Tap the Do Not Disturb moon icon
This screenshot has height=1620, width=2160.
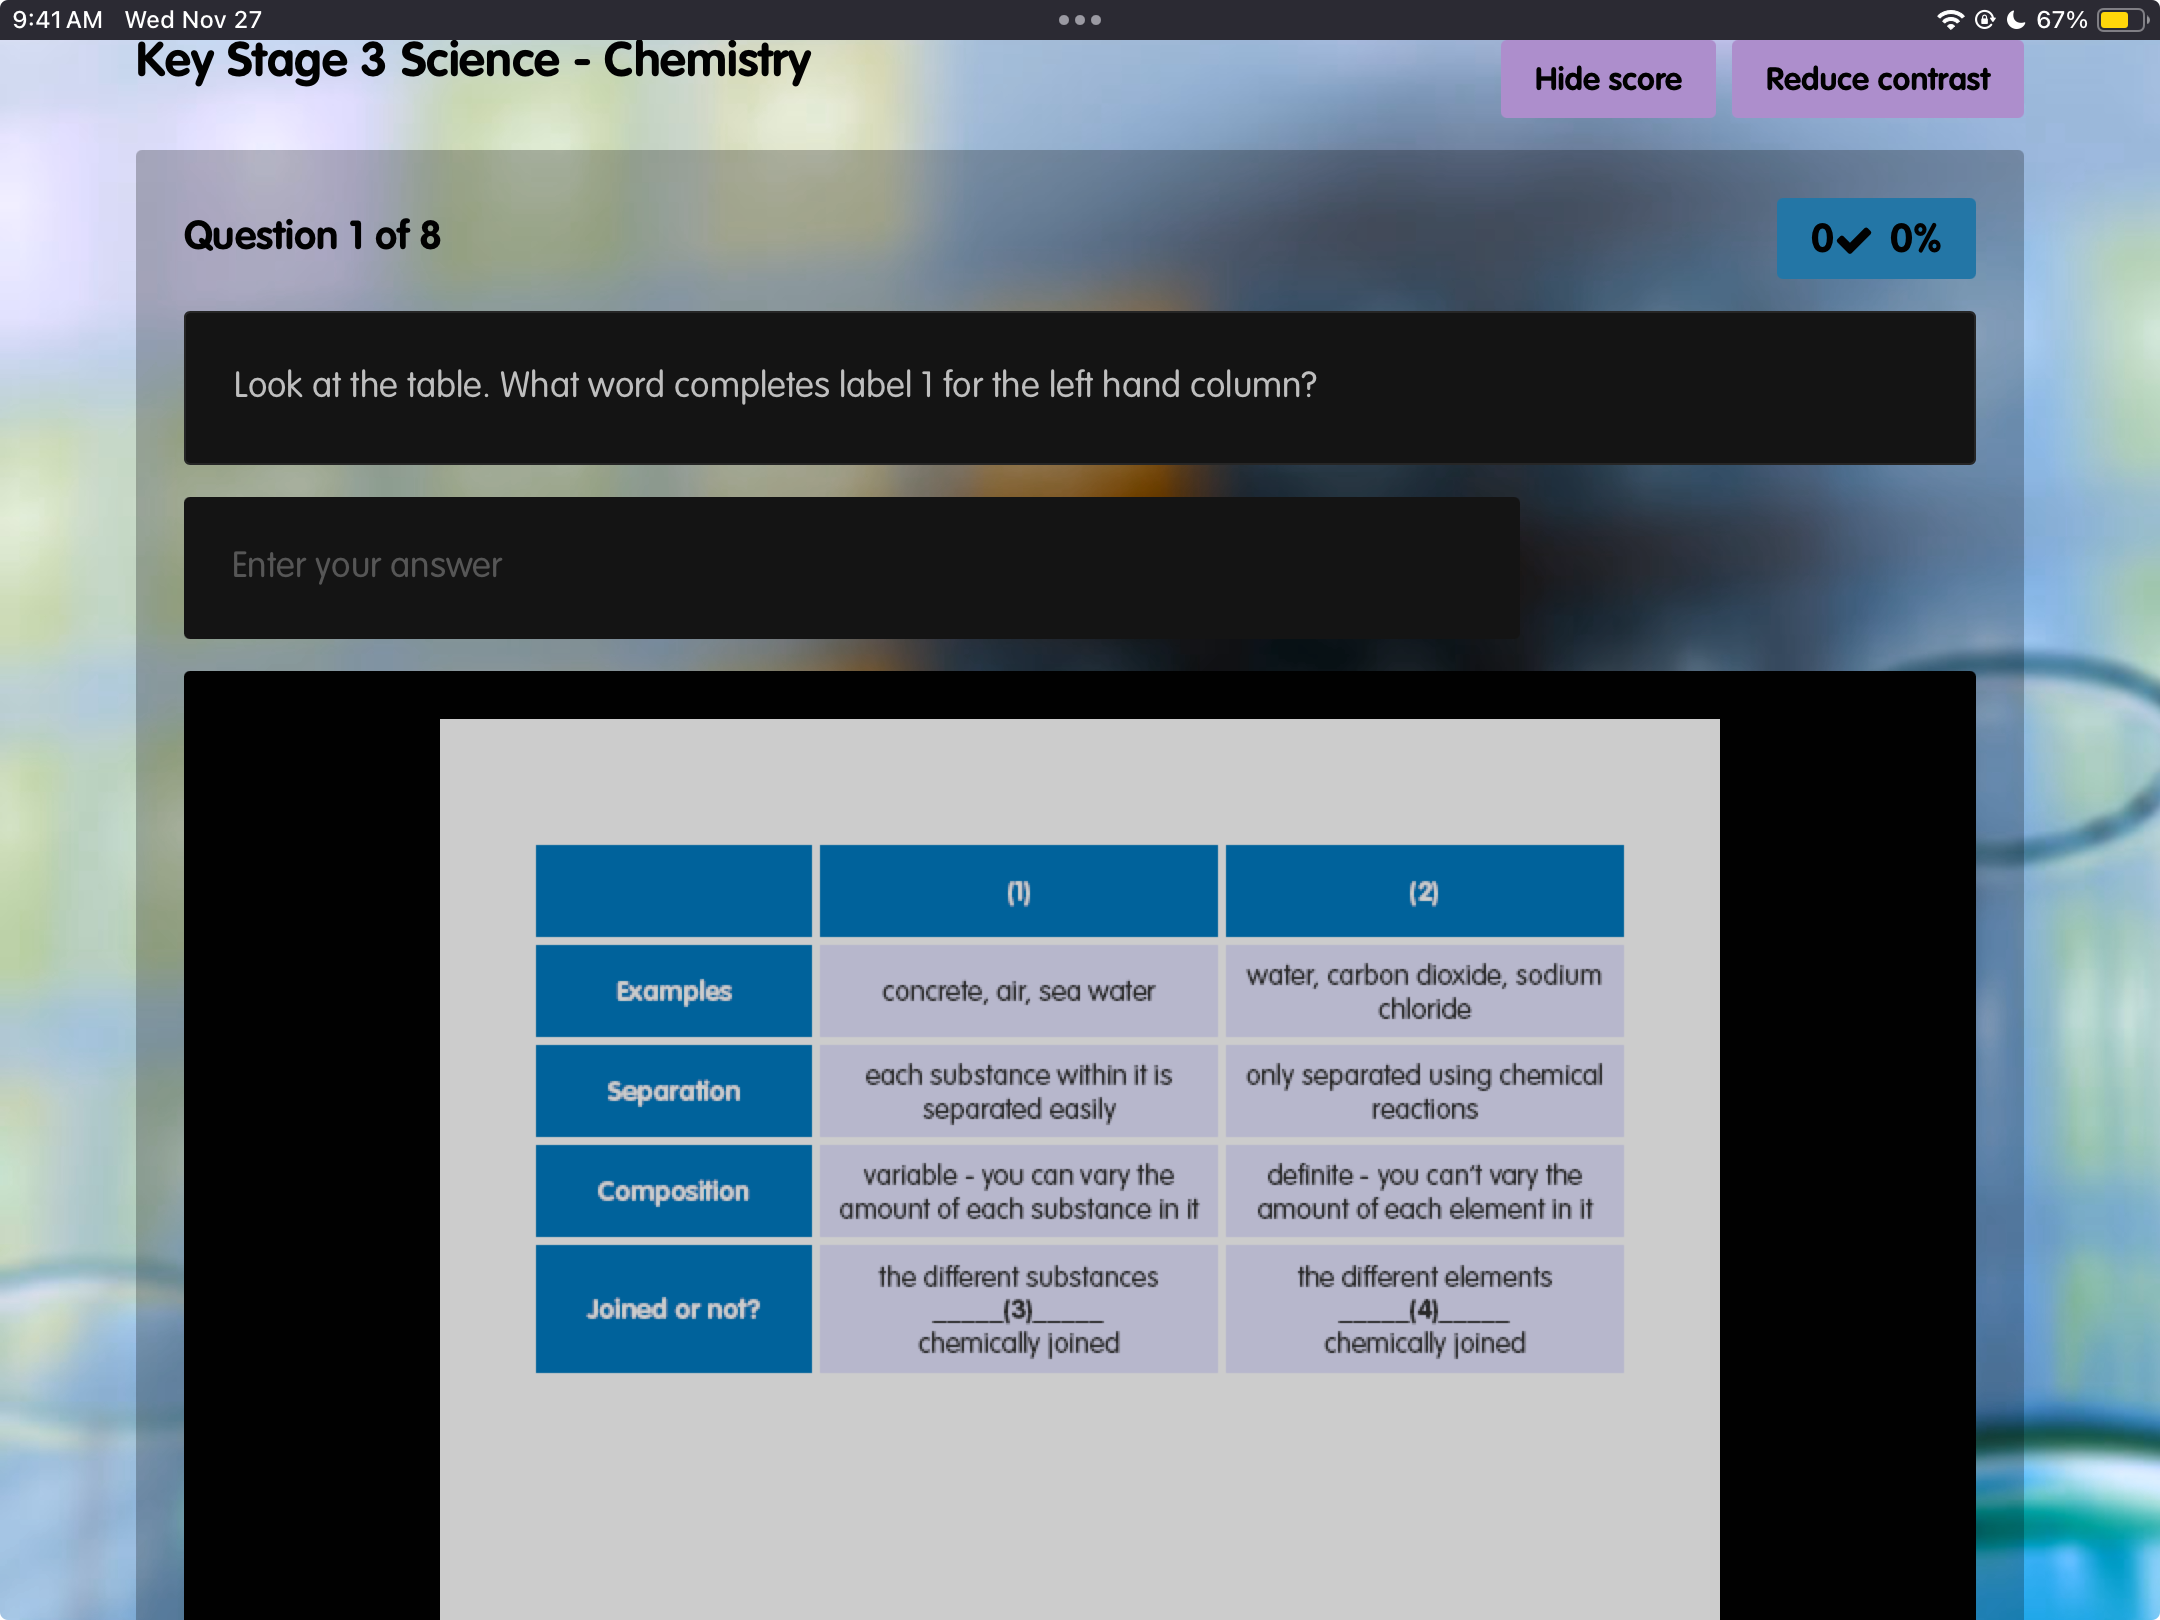(x=2016, y=20)
